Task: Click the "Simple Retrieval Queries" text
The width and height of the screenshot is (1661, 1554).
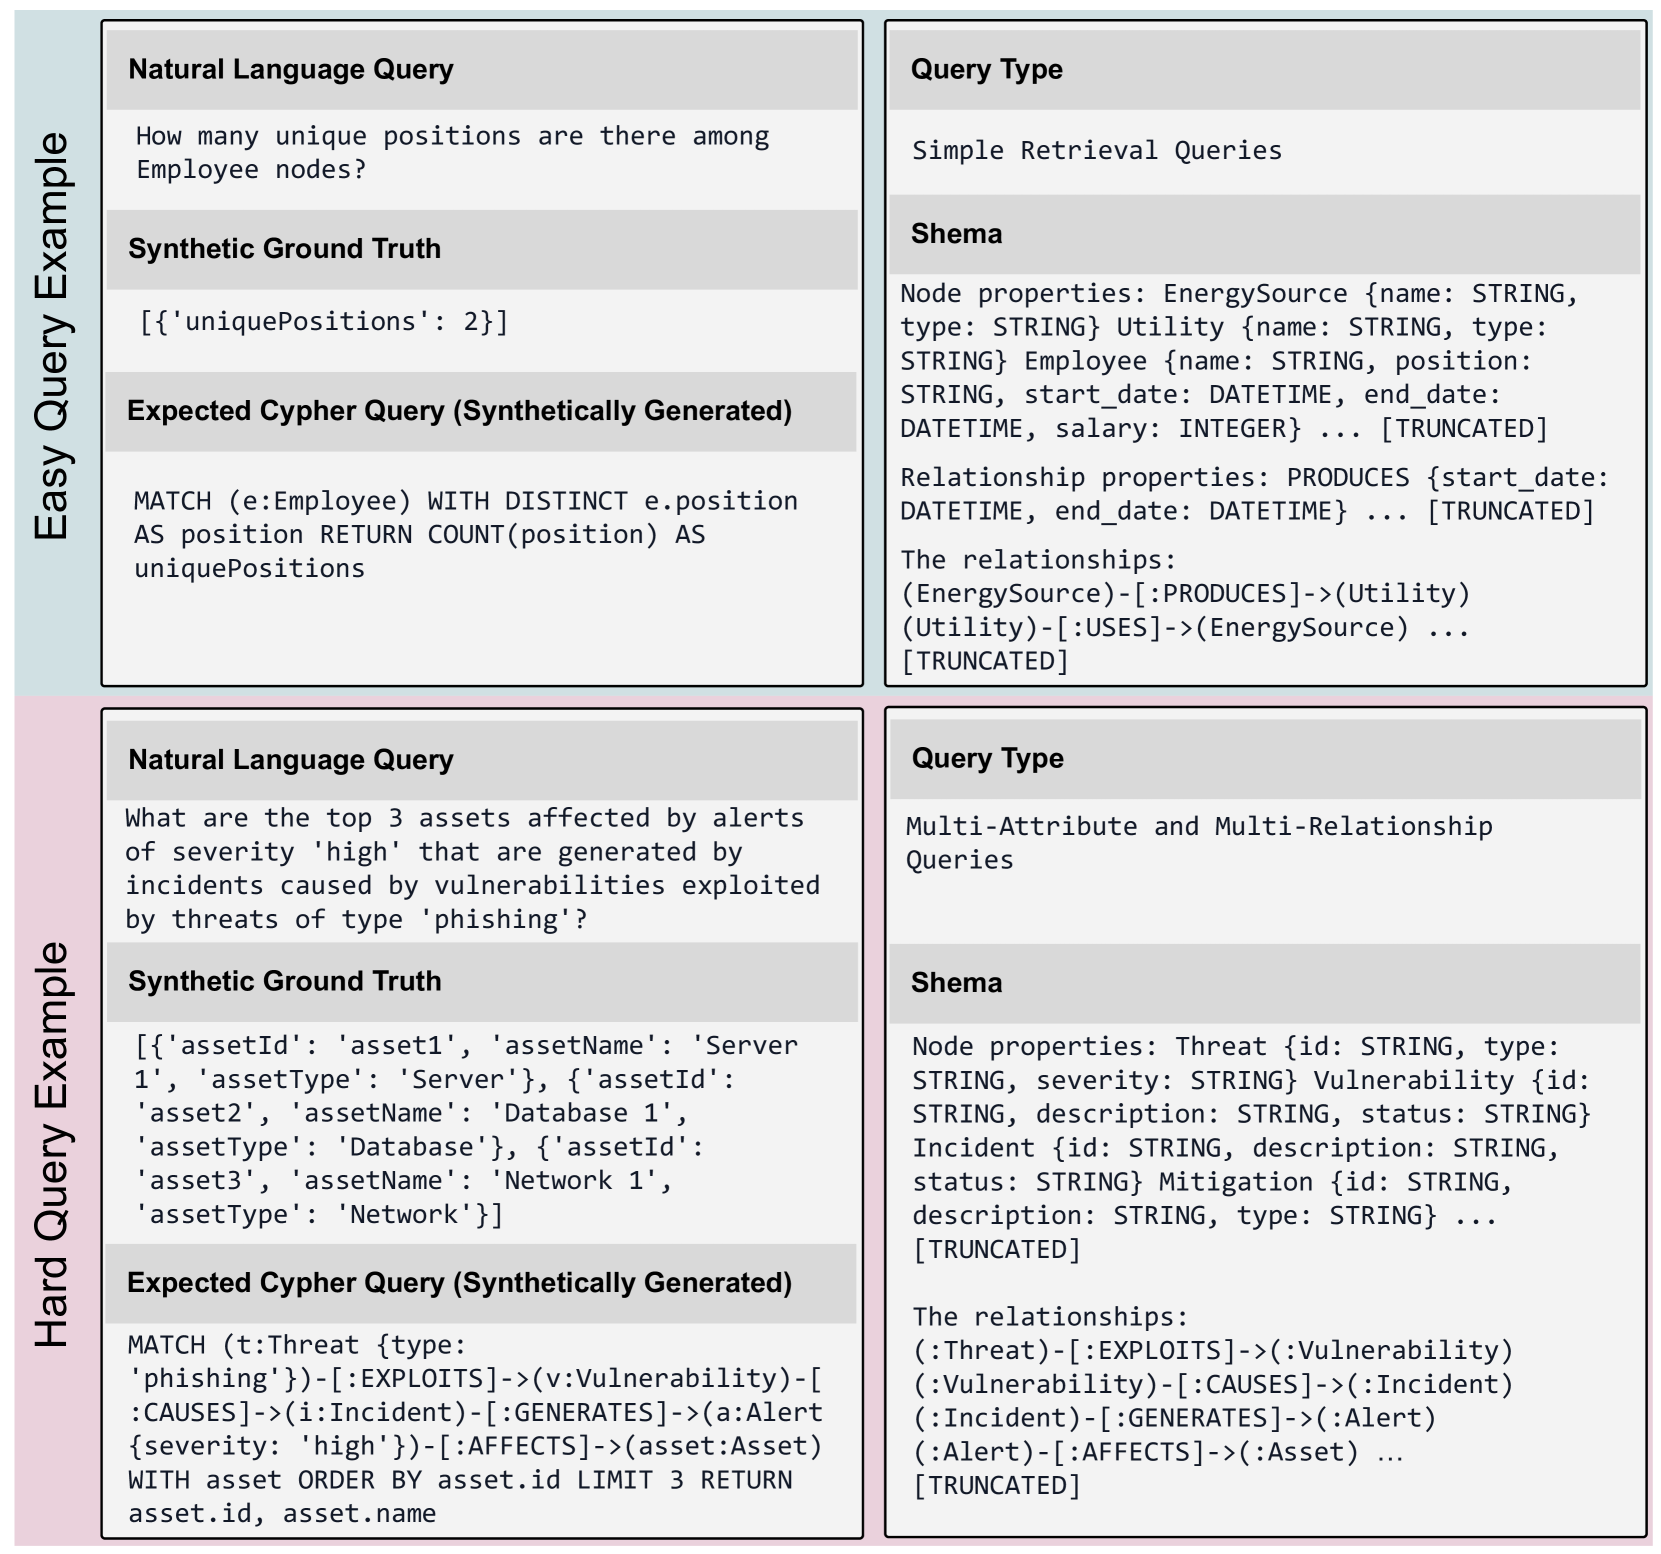Action: coord(1096,150)
